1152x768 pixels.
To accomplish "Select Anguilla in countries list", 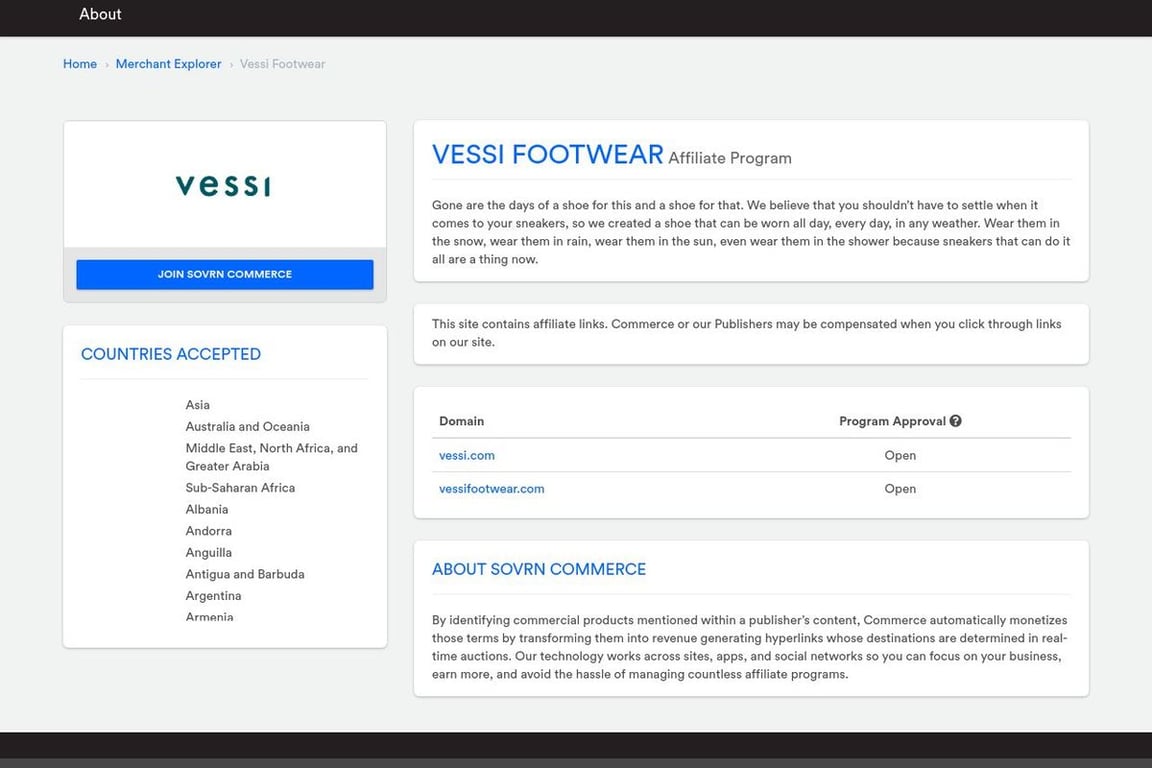I will pyautogui.click(x=209, y=553).
